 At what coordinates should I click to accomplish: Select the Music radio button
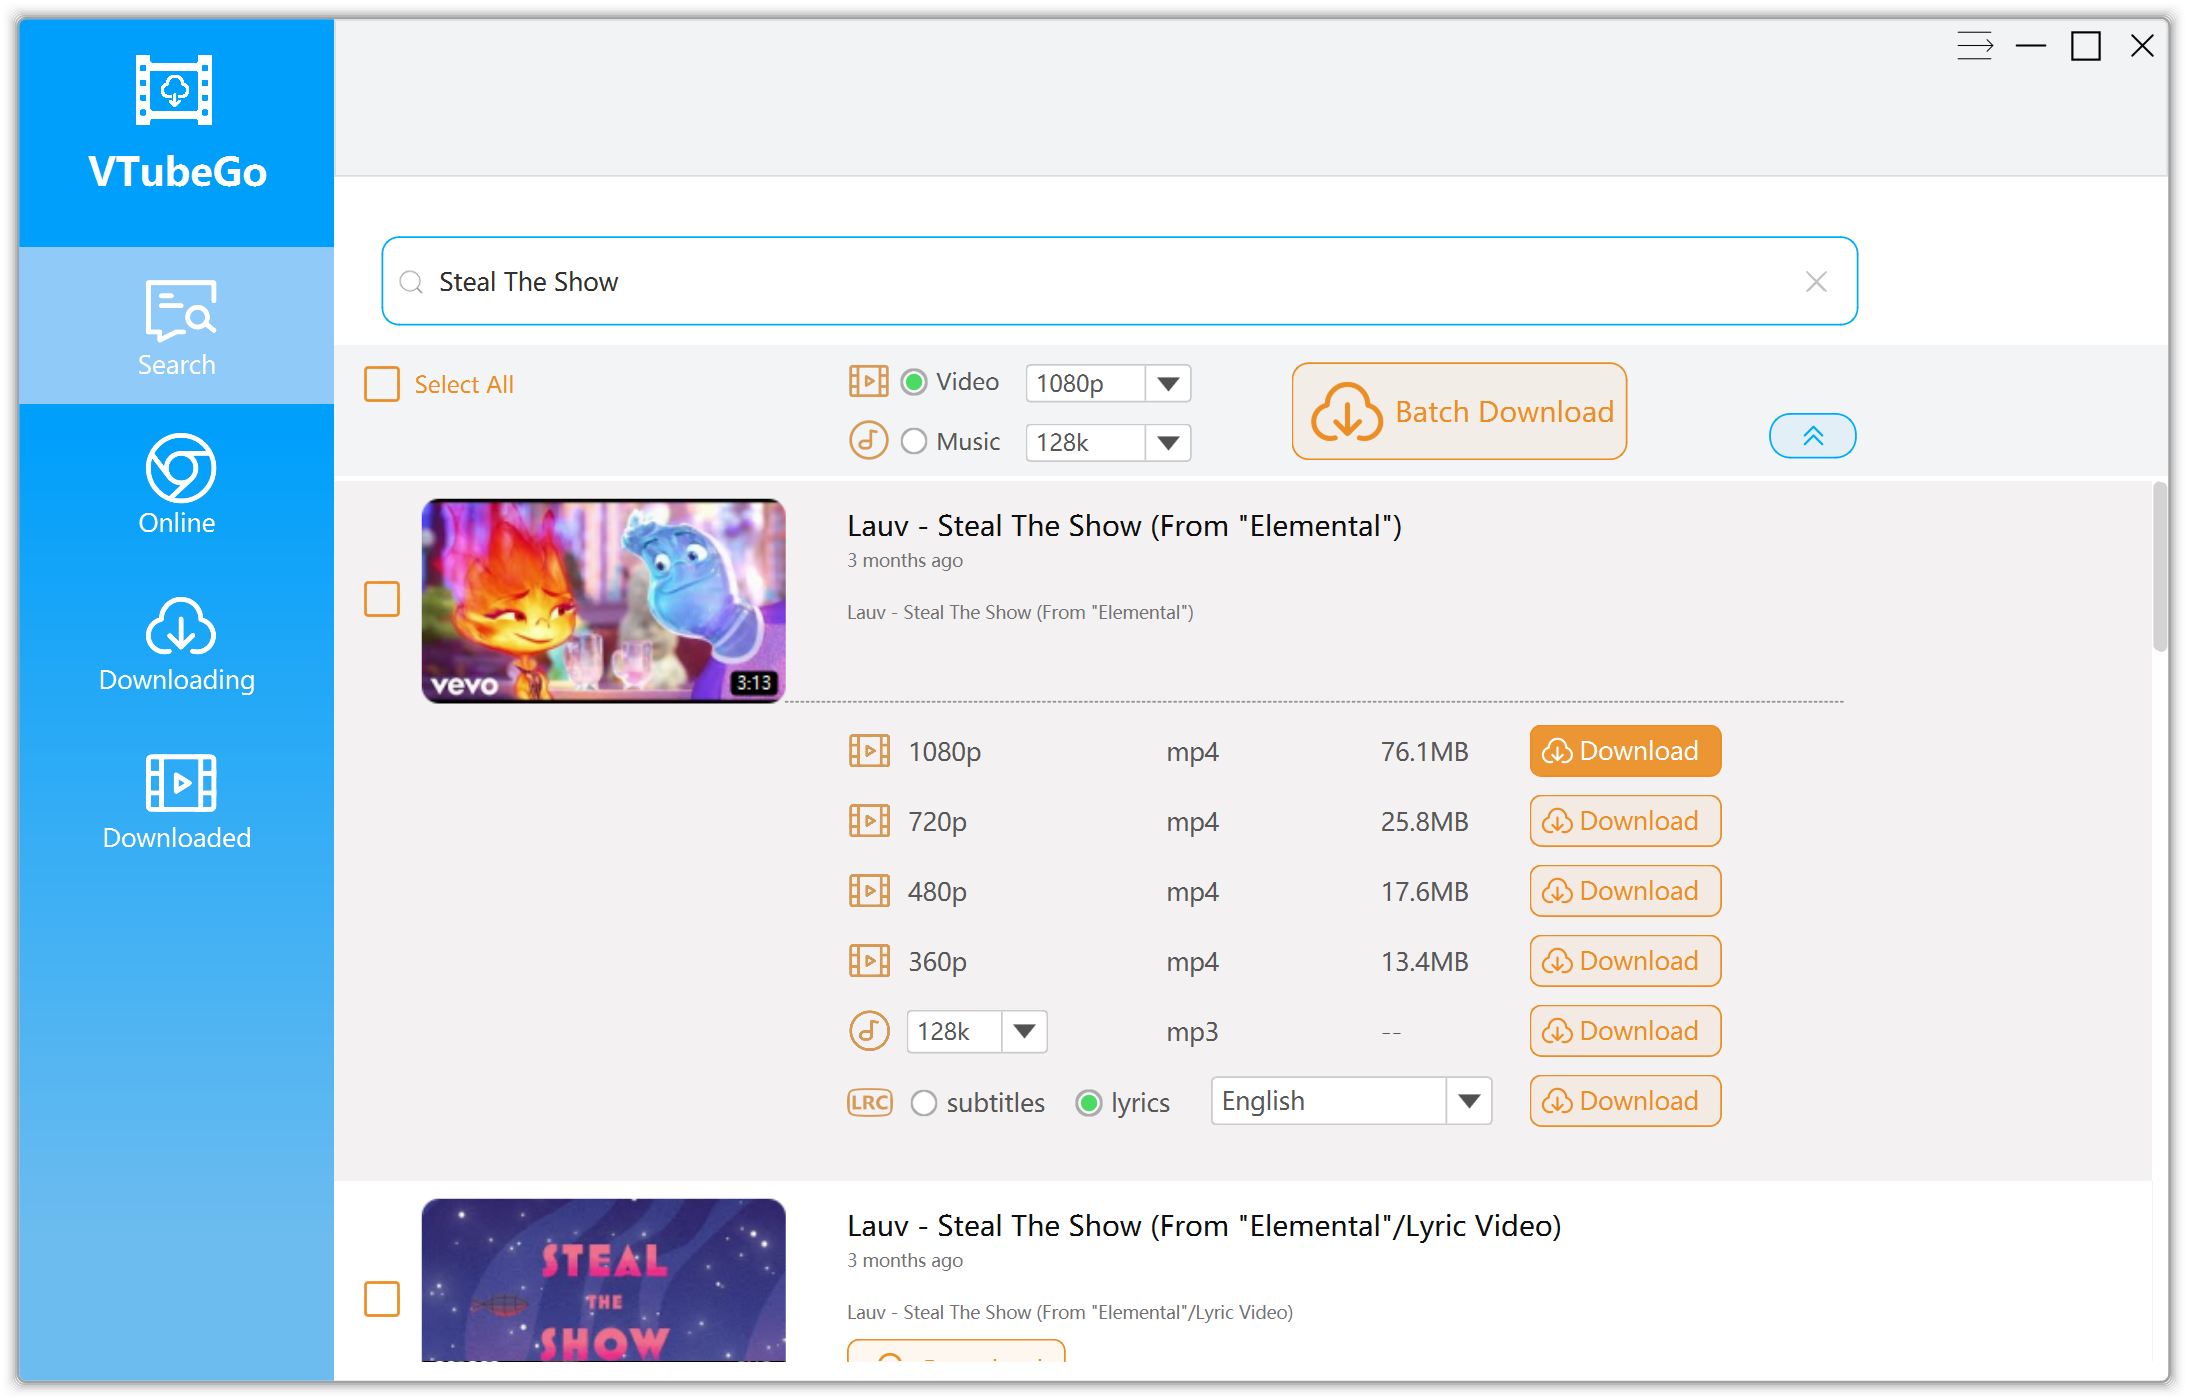click(x=914, y=441)
